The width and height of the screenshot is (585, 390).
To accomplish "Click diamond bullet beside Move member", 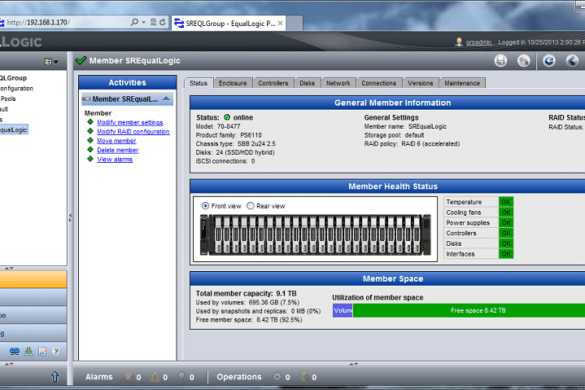I will pyautogui.click(x=90, y=140).
